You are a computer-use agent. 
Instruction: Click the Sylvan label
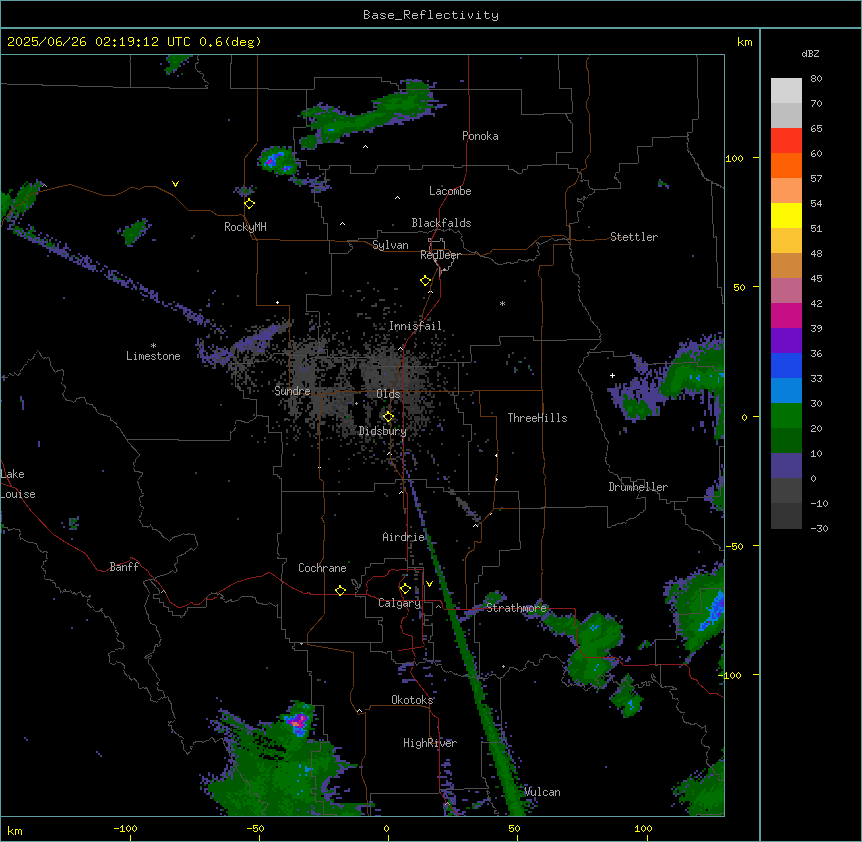click(390, 245)
